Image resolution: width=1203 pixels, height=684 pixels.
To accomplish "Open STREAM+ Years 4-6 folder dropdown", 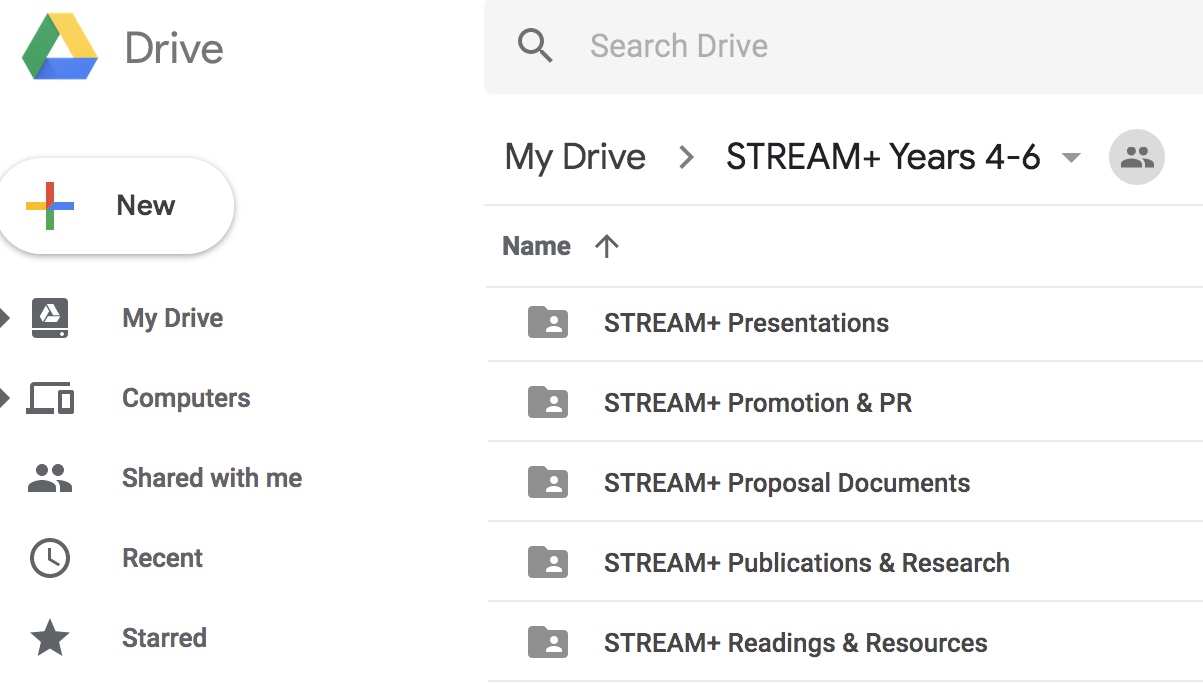I will click(x=1071, y=158).
